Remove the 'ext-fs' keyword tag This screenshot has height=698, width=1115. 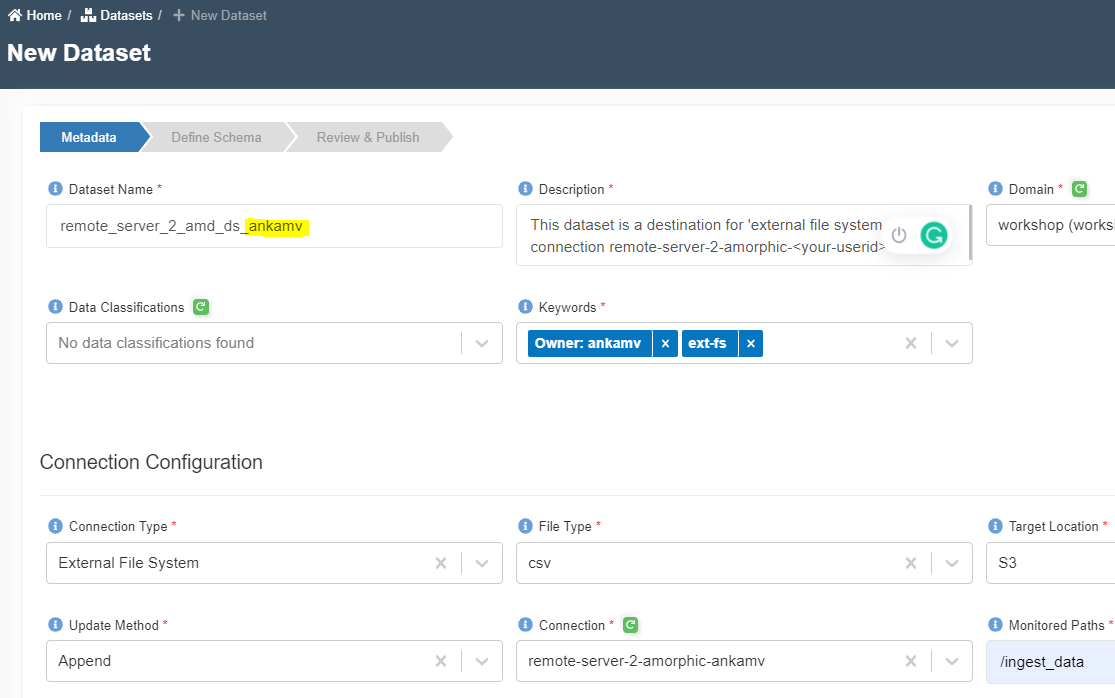[x=750, y=343]
